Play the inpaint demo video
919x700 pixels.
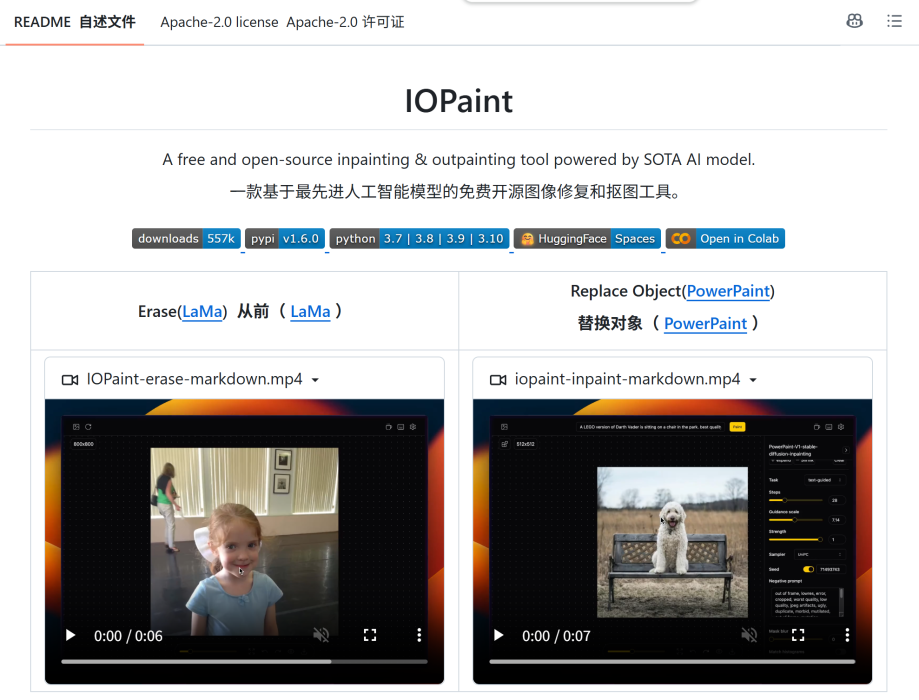499,635
